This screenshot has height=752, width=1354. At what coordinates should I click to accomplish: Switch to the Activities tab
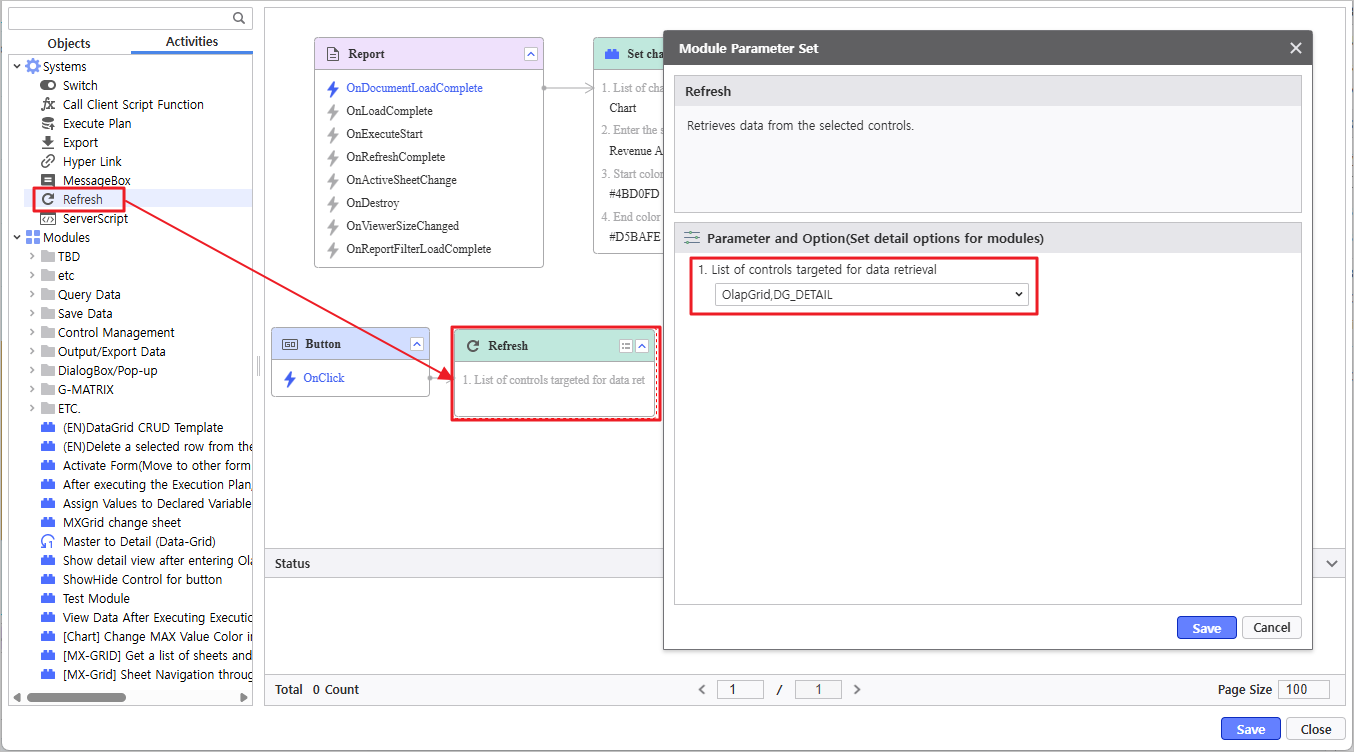[x=192, y=42]
